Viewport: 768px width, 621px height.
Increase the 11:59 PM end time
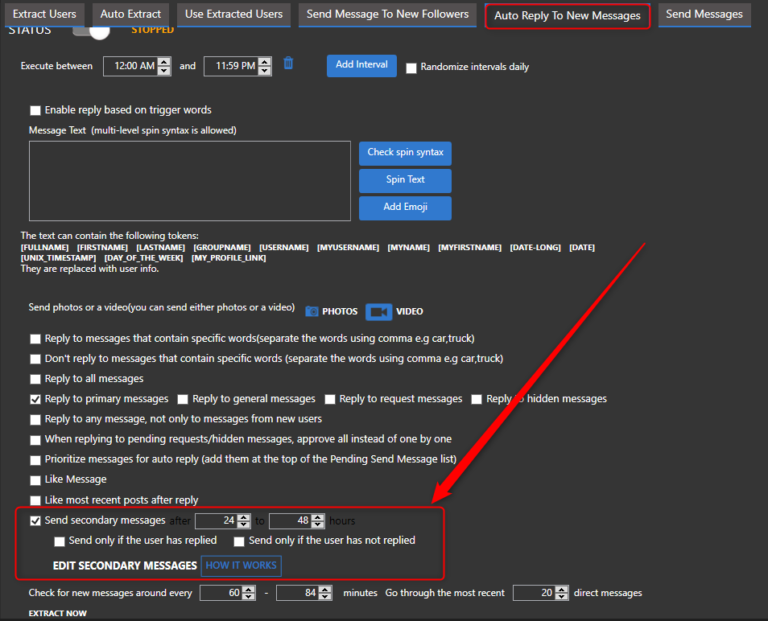pos(265,62)
